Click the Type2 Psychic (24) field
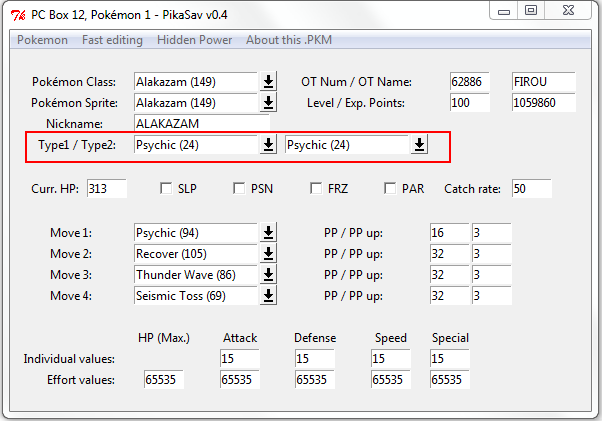This screenshot has width=602, height=421. pos(347,145)
